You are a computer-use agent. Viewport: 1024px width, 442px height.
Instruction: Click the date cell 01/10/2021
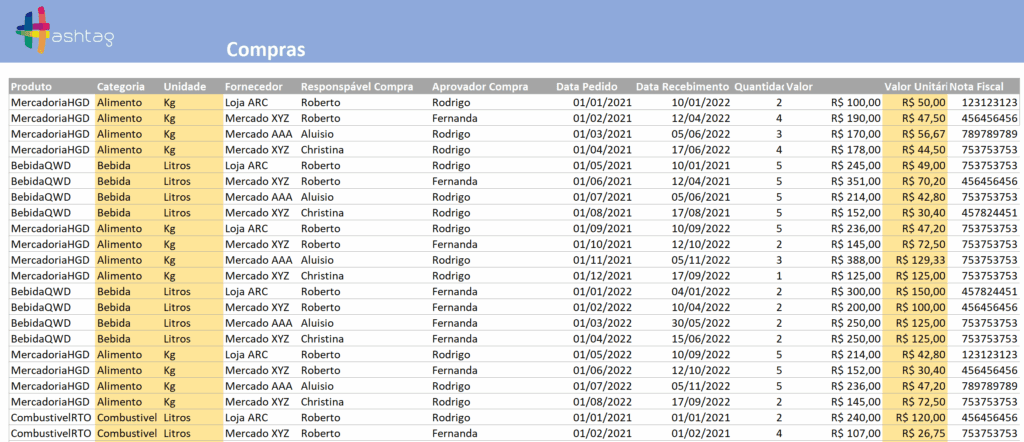coord(602,244)
